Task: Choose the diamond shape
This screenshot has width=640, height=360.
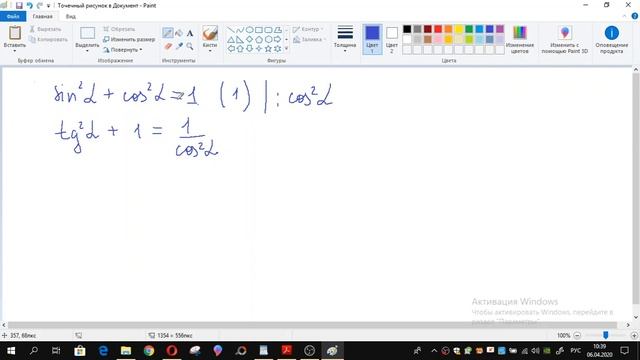Action: [x=249, y=39]
